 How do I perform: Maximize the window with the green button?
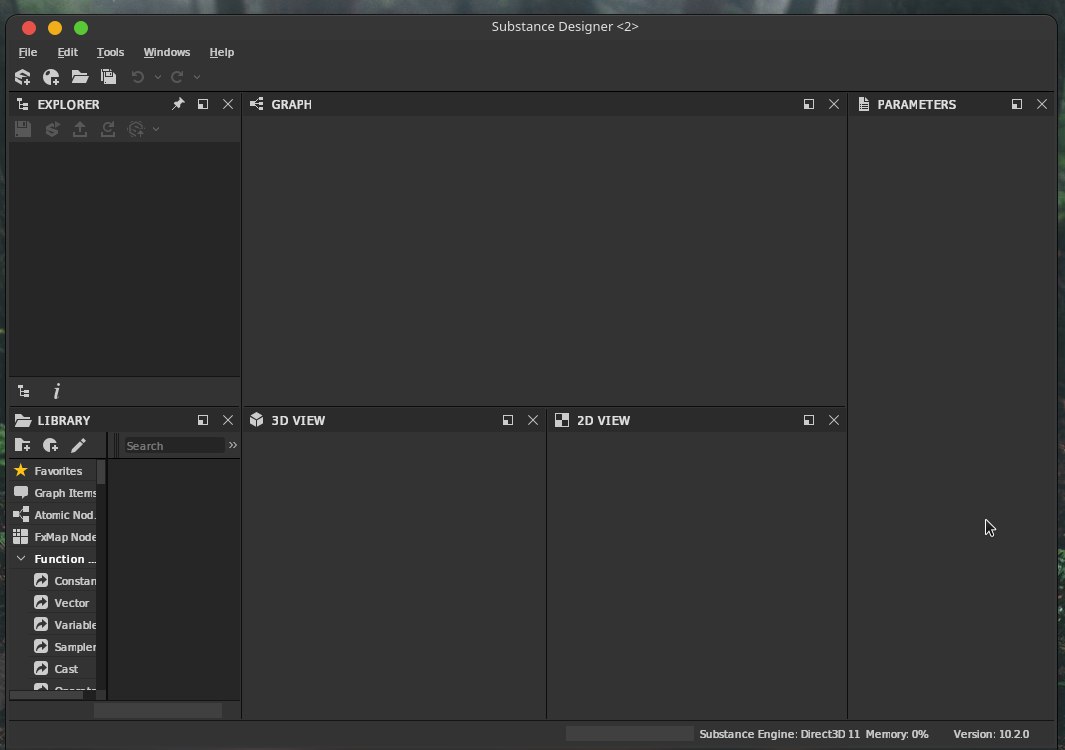81,28
